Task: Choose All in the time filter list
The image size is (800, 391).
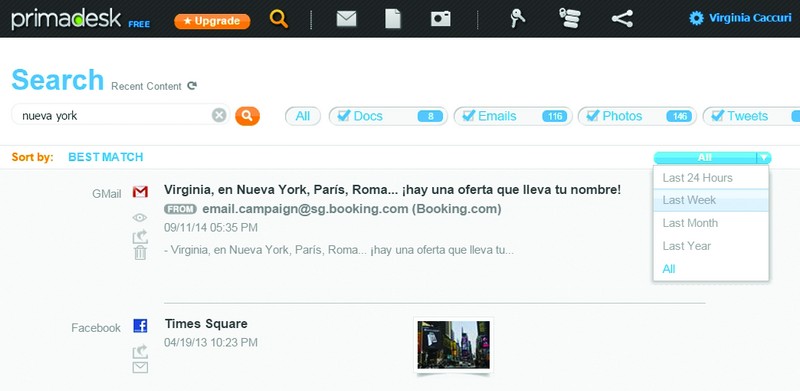Action: click(x=711, y=269)
